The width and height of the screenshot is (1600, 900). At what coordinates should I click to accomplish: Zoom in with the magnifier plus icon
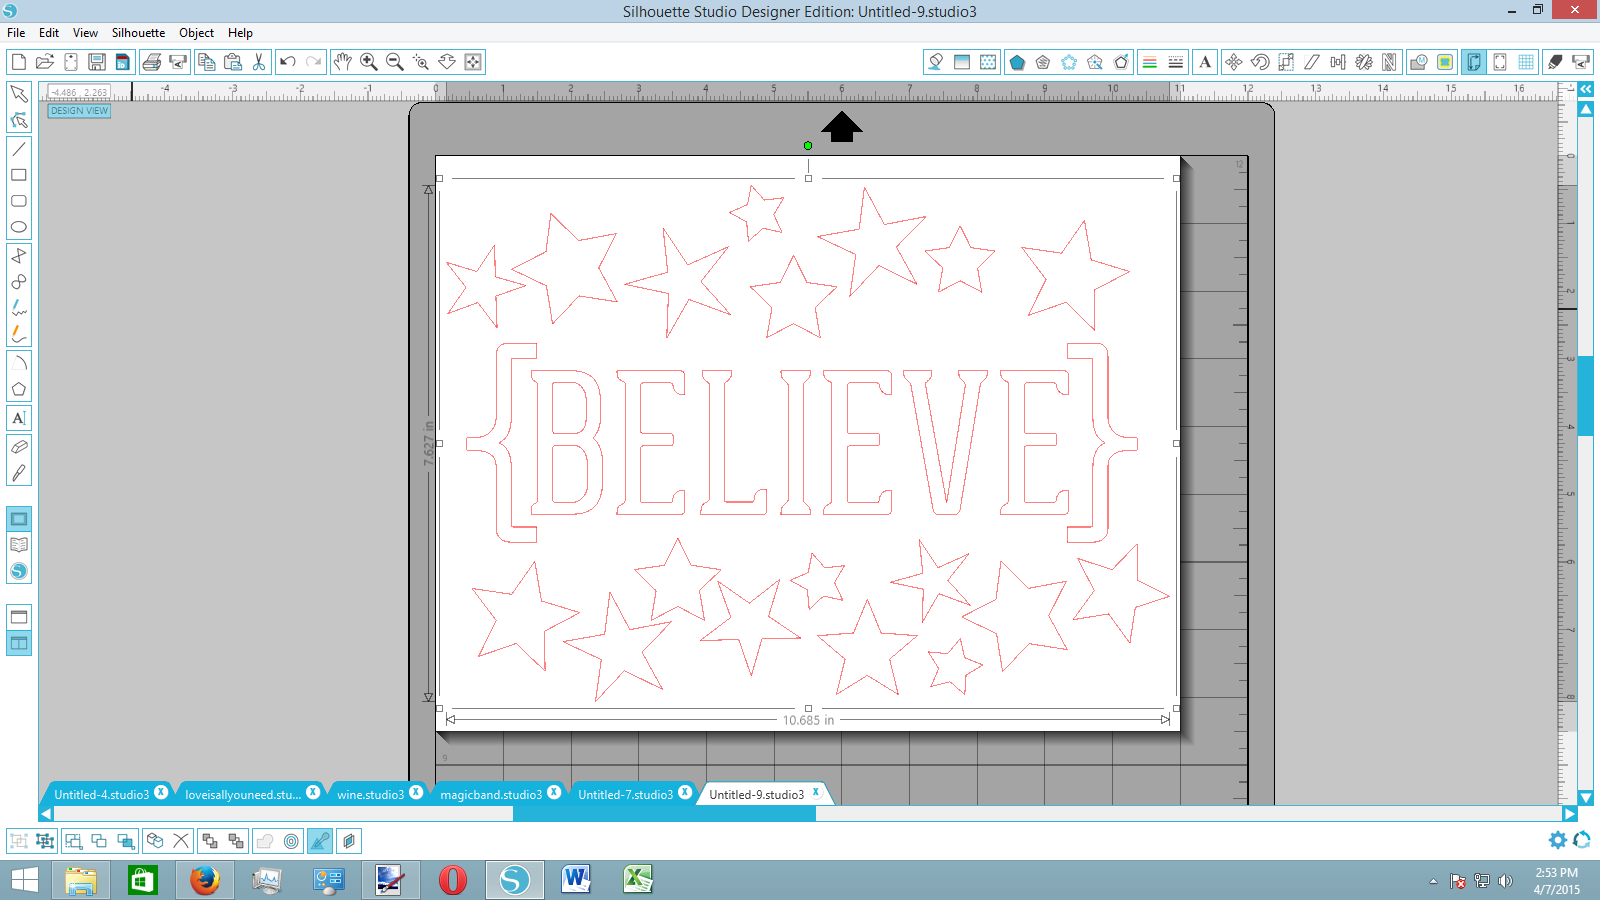[369, 62]
